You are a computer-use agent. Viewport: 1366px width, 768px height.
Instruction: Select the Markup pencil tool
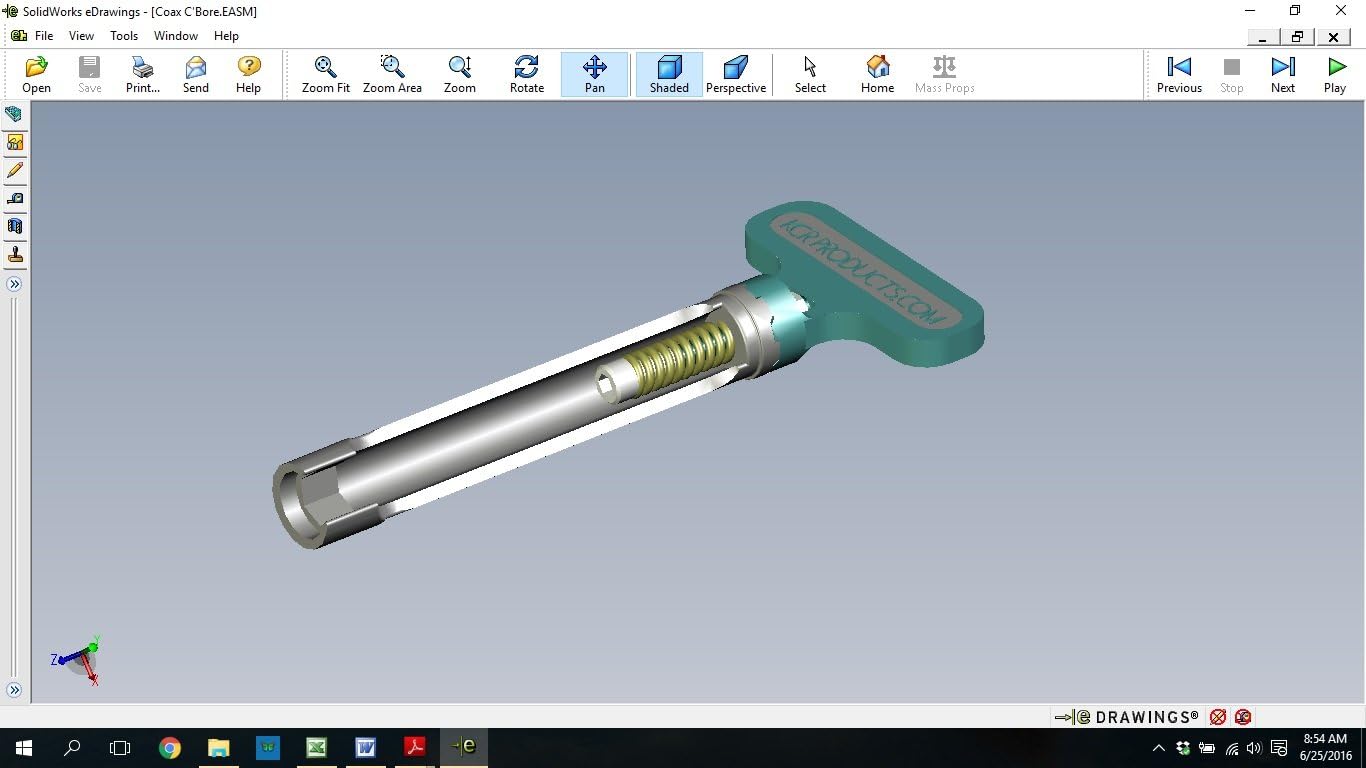pyautogui.click(x=15, y=170)
